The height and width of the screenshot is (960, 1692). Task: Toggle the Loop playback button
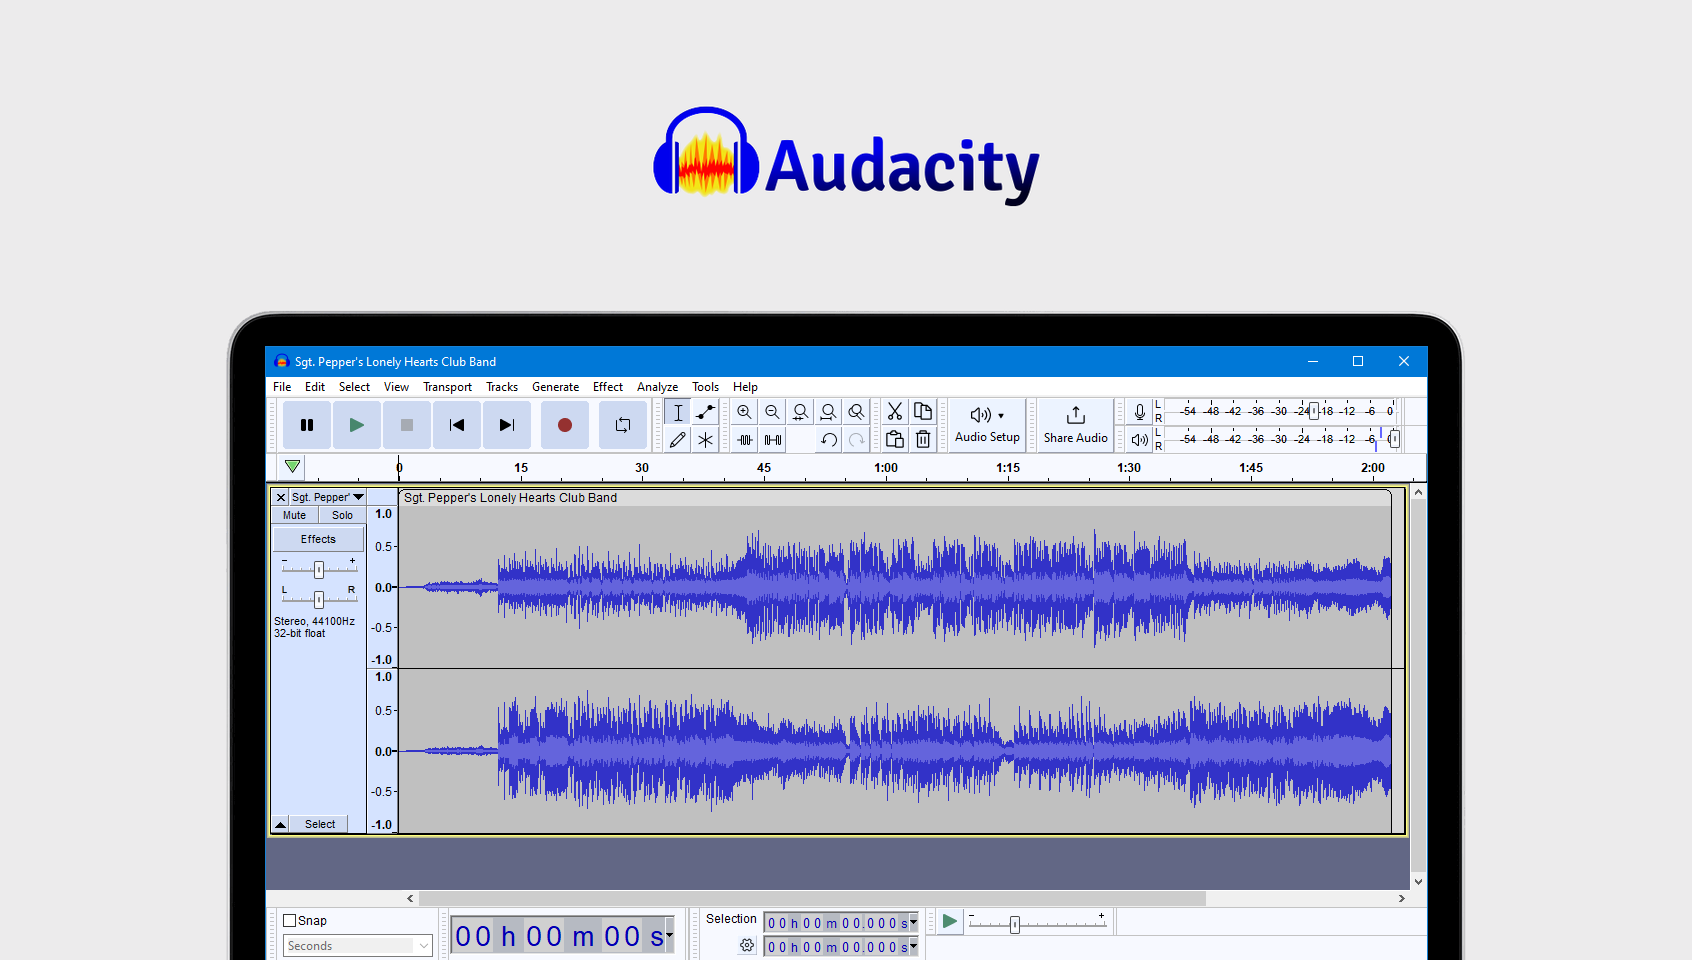click(x=623, y=425)
